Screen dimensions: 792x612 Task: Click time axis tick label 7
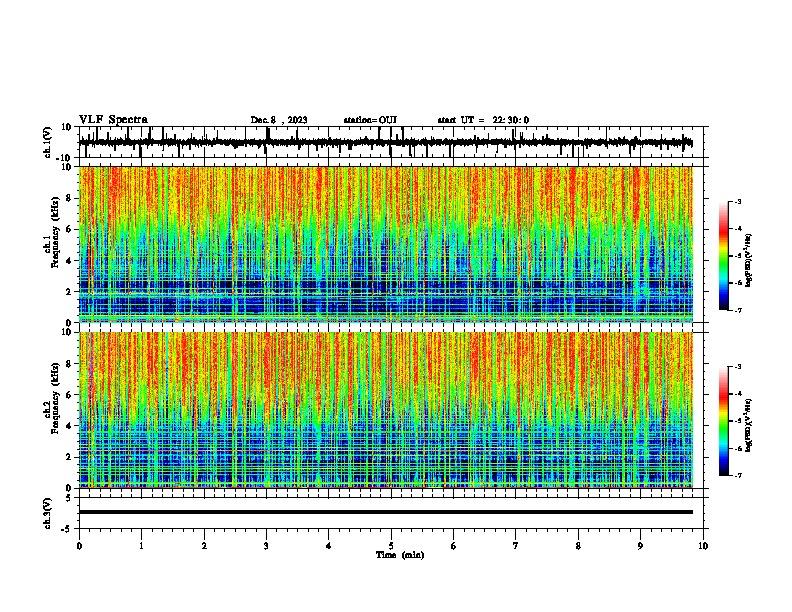tap(516, 546)
